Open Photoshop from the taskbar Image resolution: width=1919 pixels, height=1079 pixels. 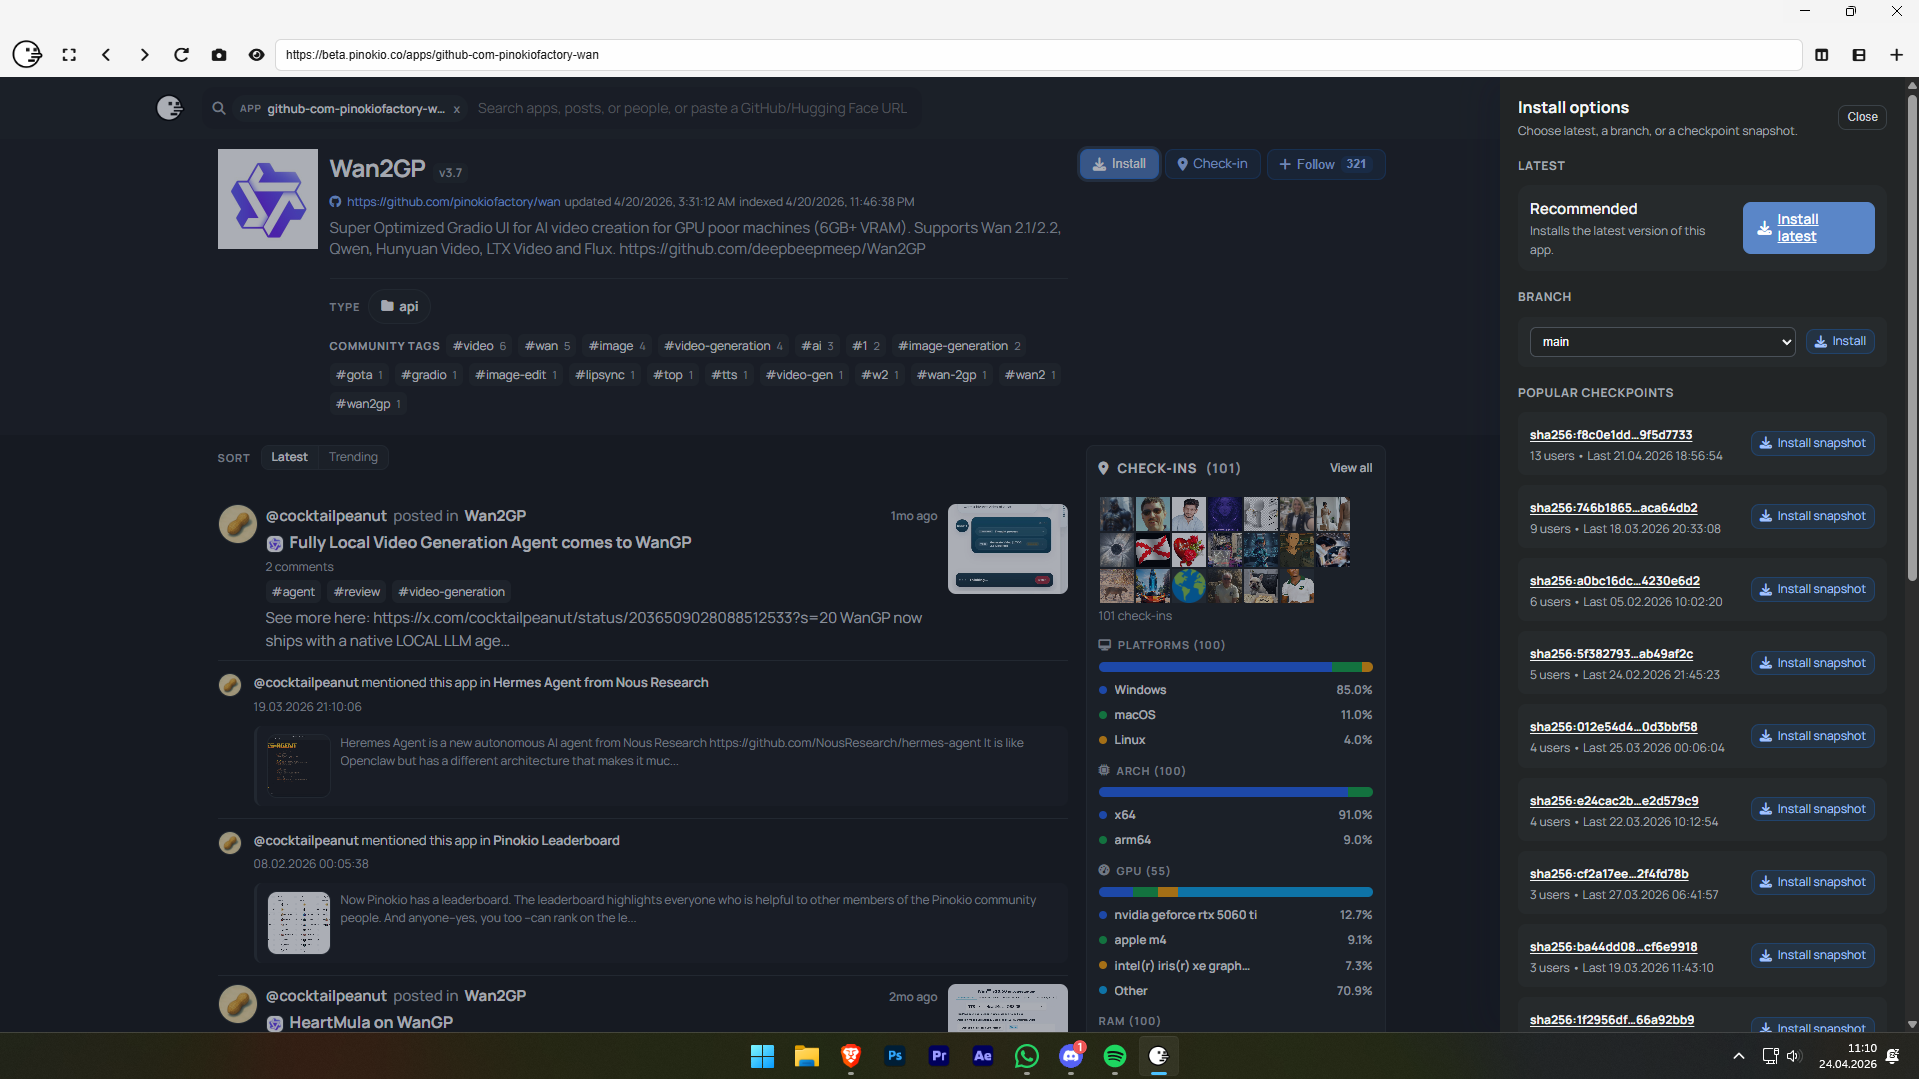click(894, 1056)
